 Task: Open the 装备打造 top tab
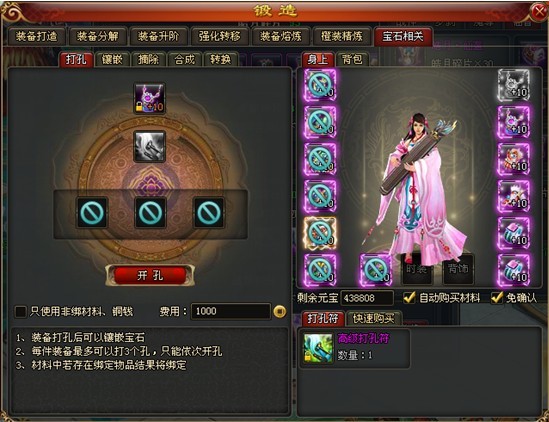click(x=37, y=36)
